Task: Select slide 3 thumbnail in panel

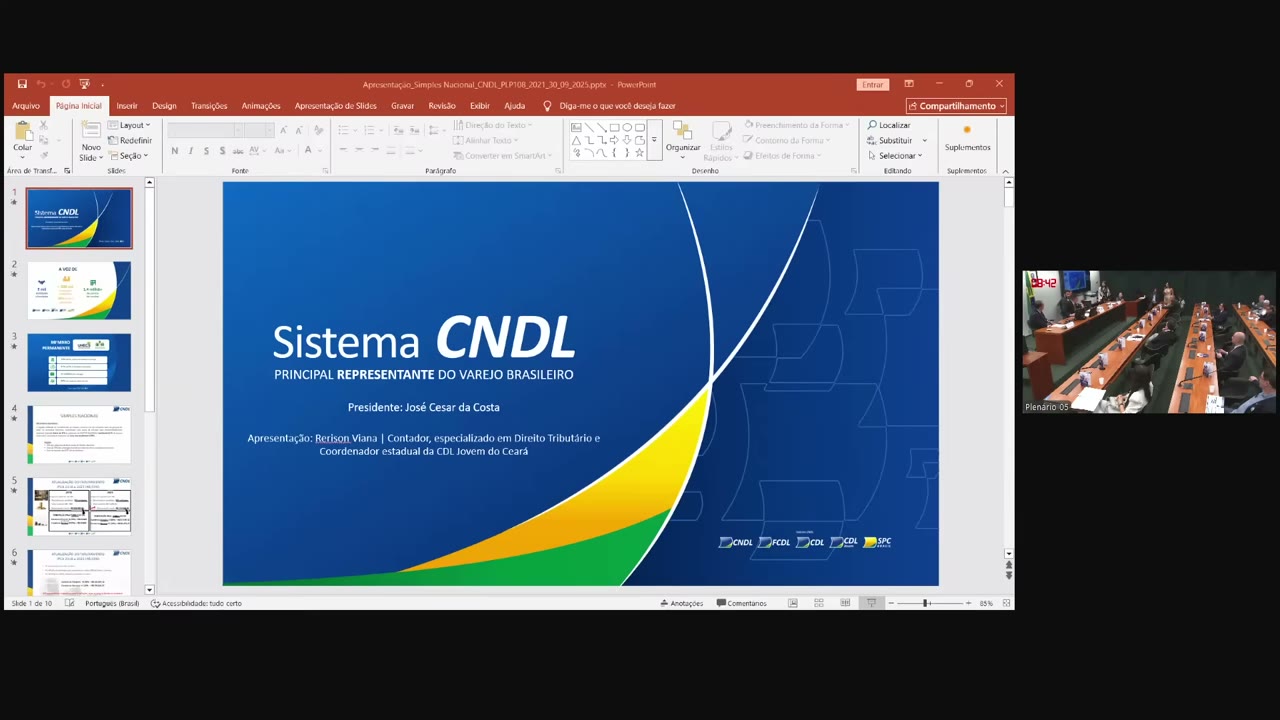Action: (x=79, y=362)
